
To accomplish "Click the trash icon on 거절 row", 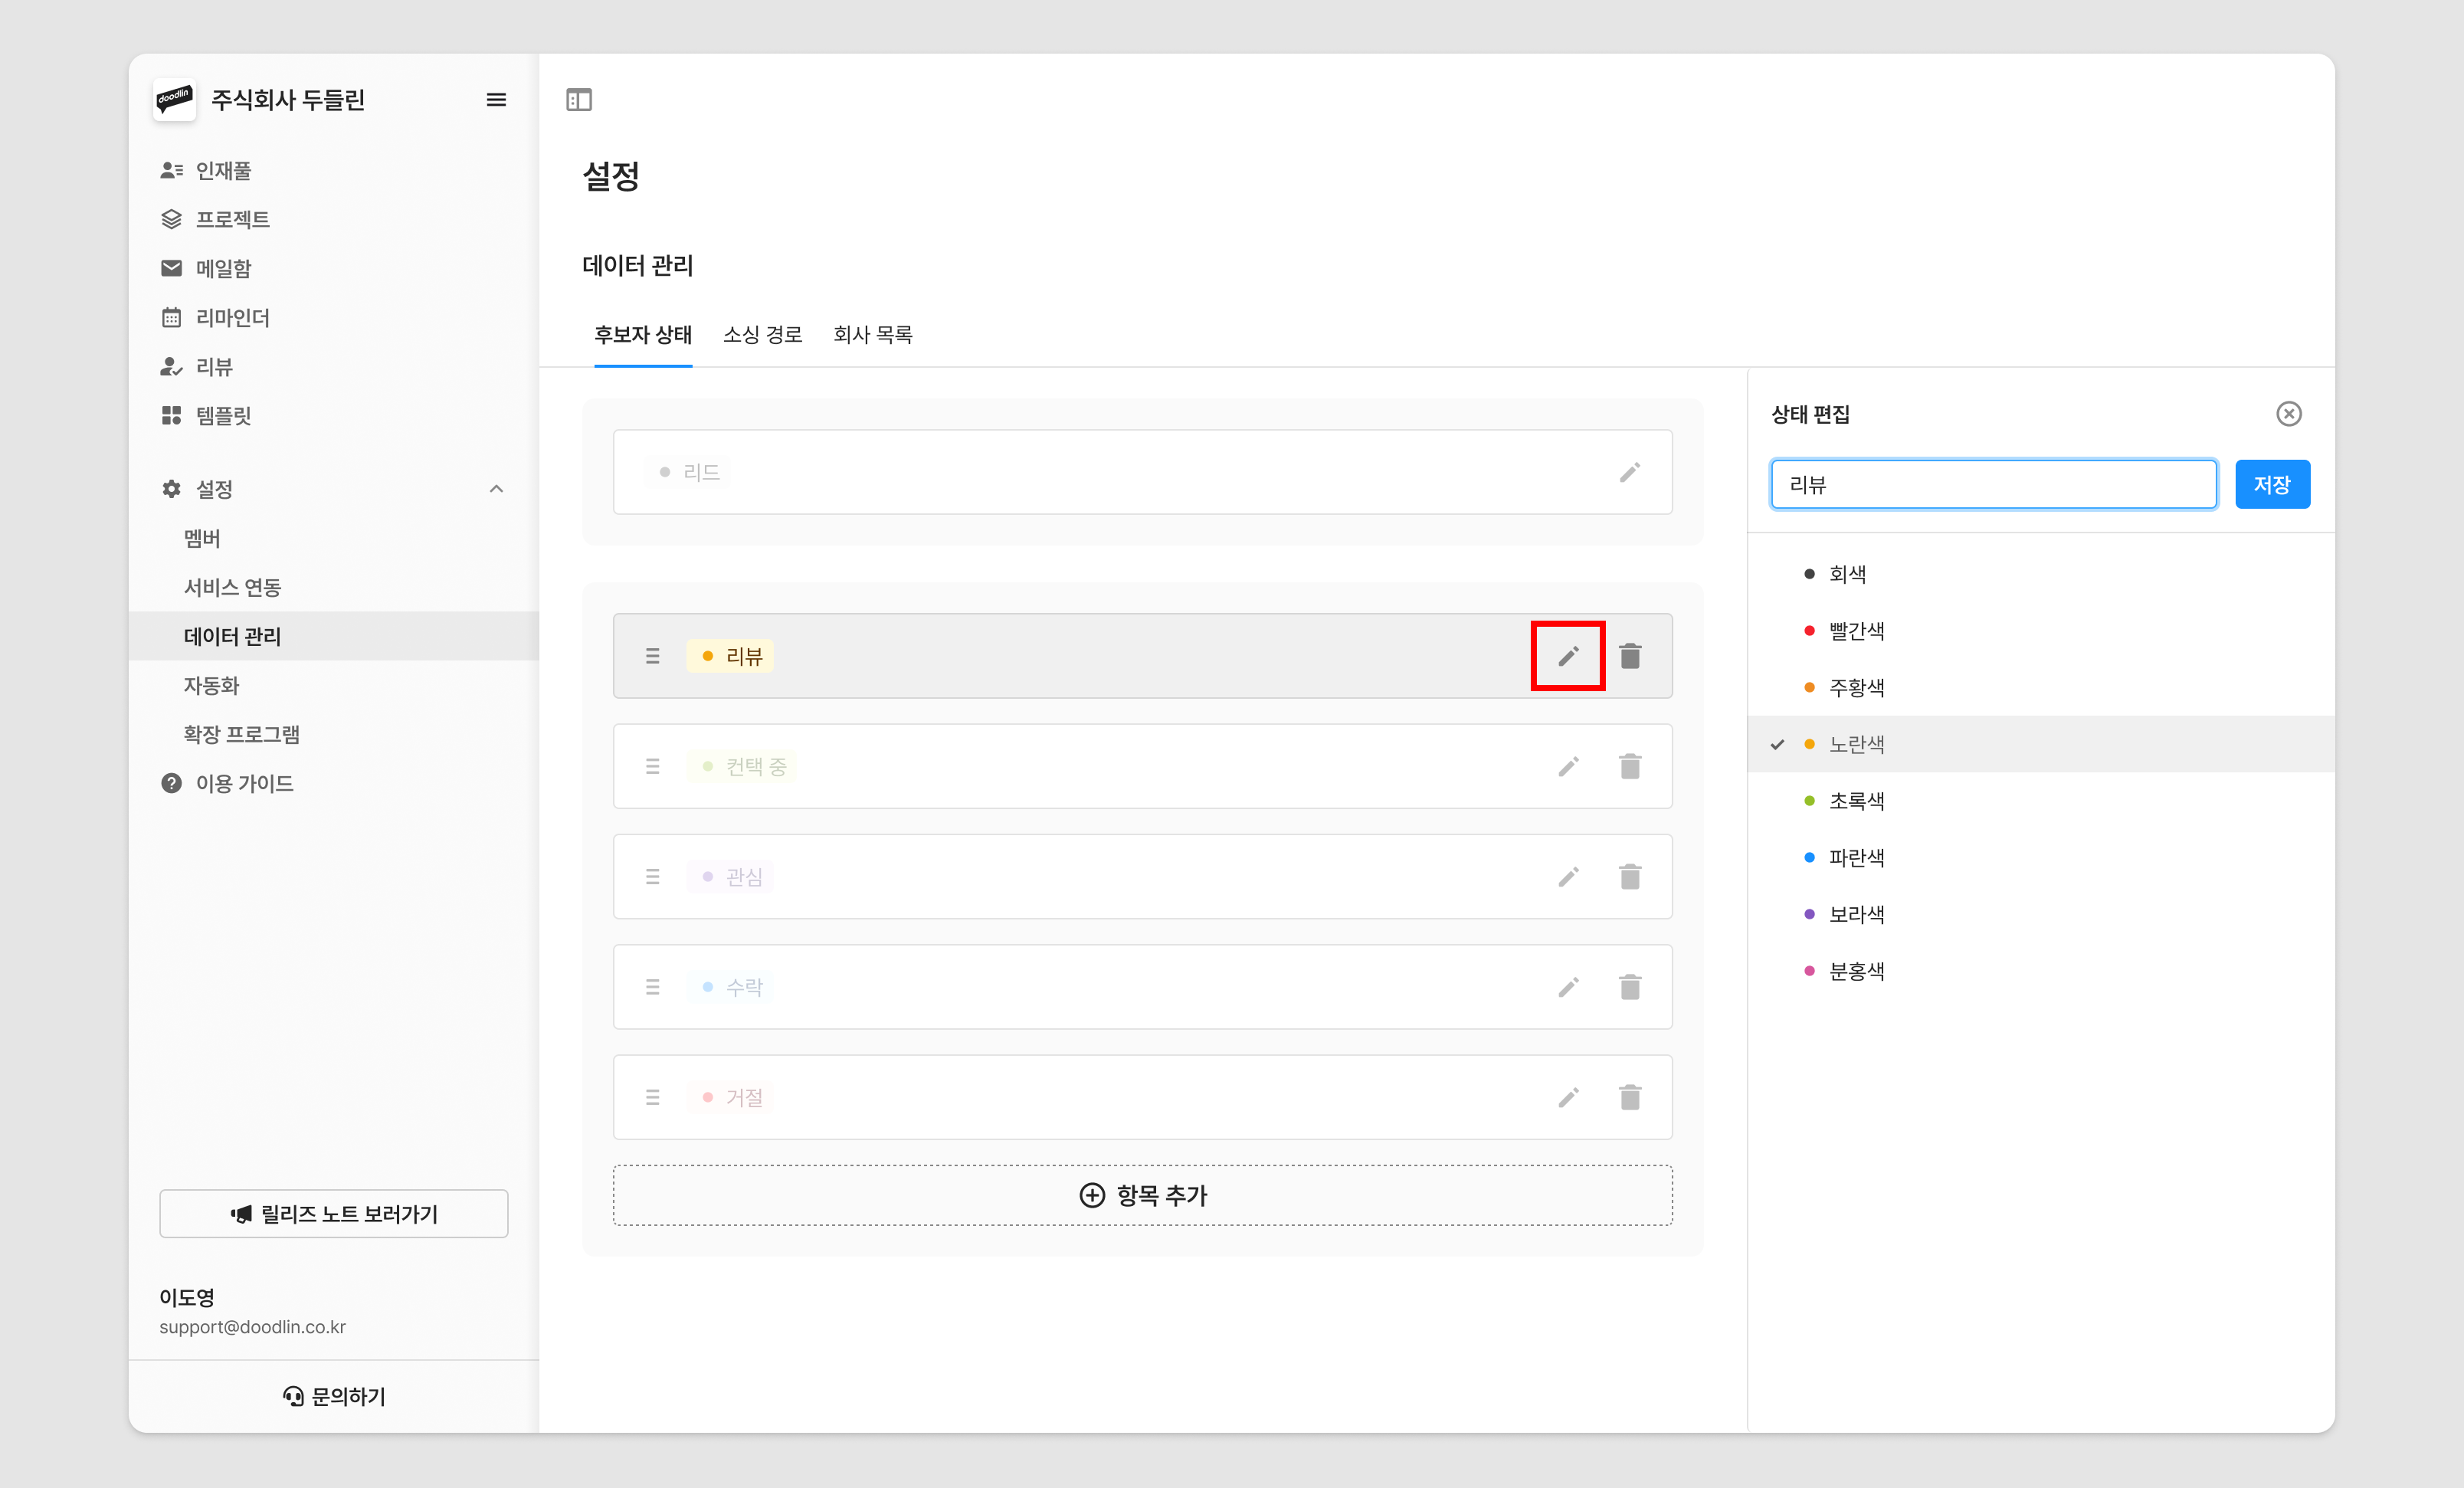I will click(1630, 1097).
